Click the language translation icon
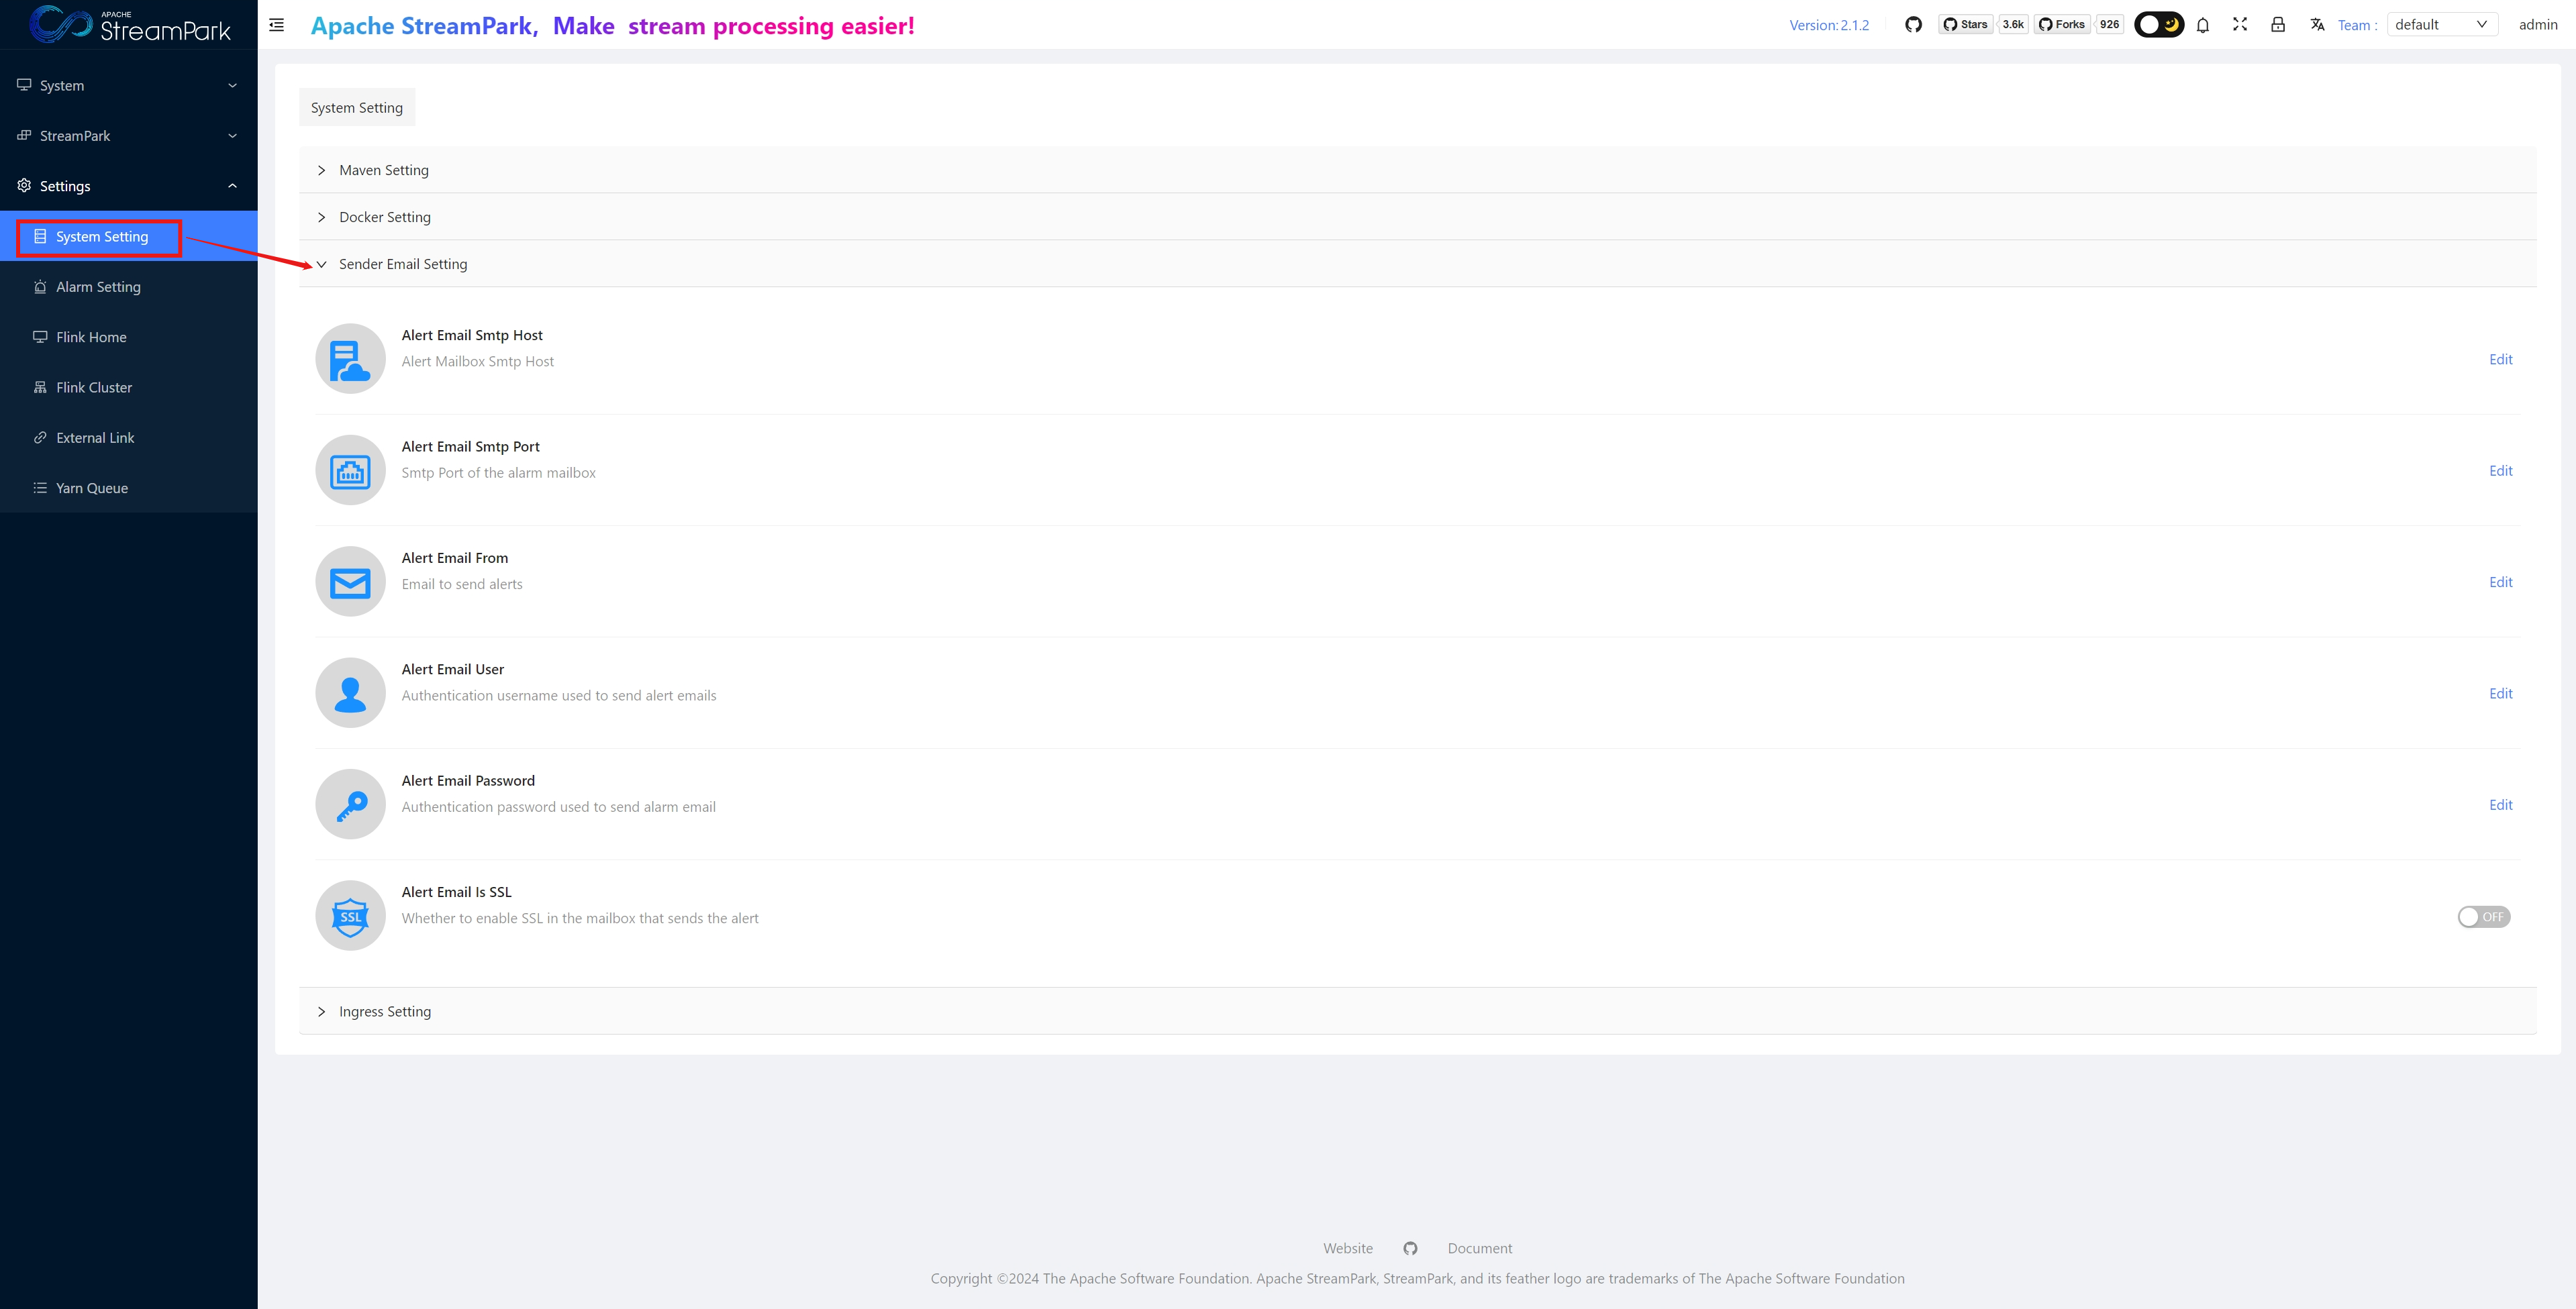This screenshot has width=2576, height=1309. [2317, 25]
